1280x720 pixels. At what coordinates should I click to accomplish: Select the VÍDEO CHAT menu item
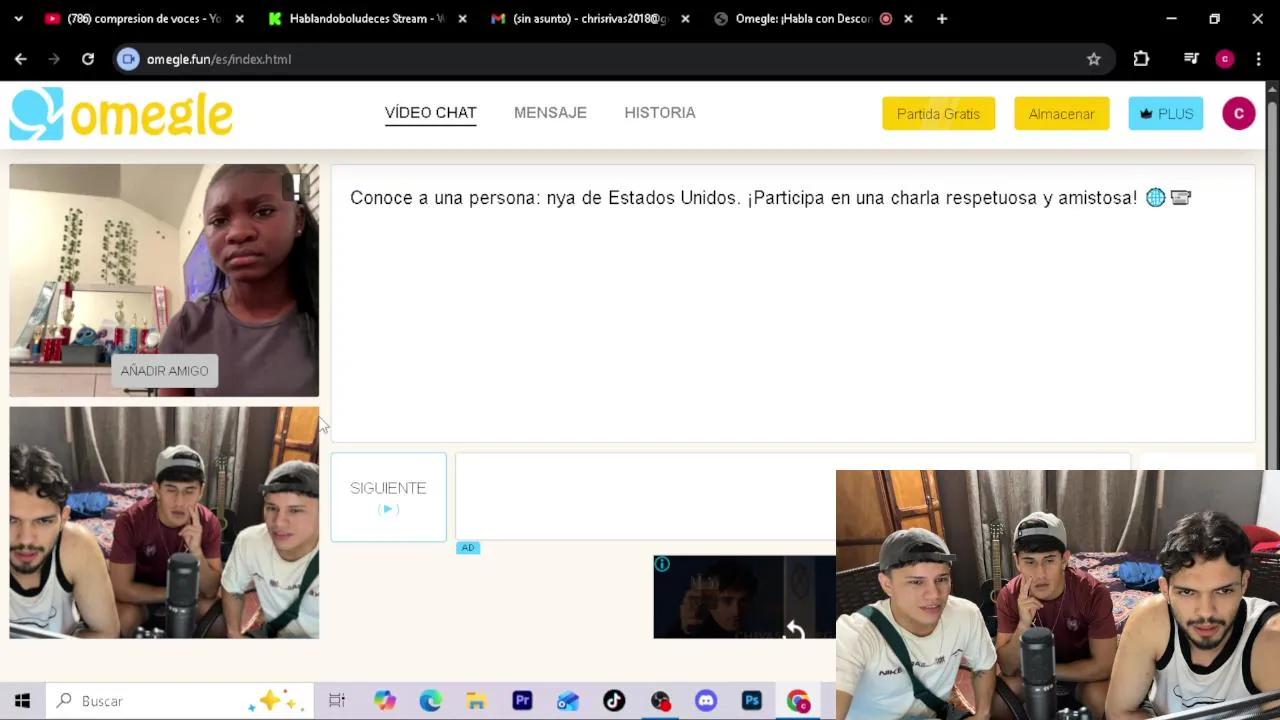[x=430, y=113]
